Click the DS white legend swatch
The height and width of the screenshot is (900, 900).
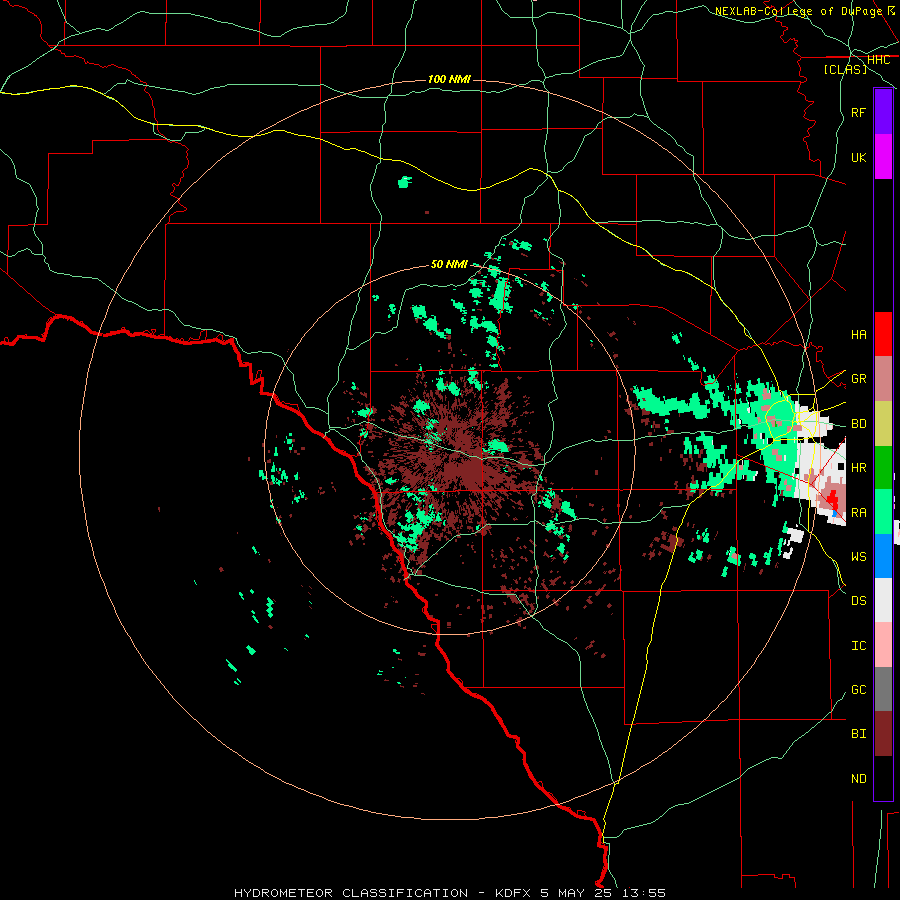pos(883,600)
